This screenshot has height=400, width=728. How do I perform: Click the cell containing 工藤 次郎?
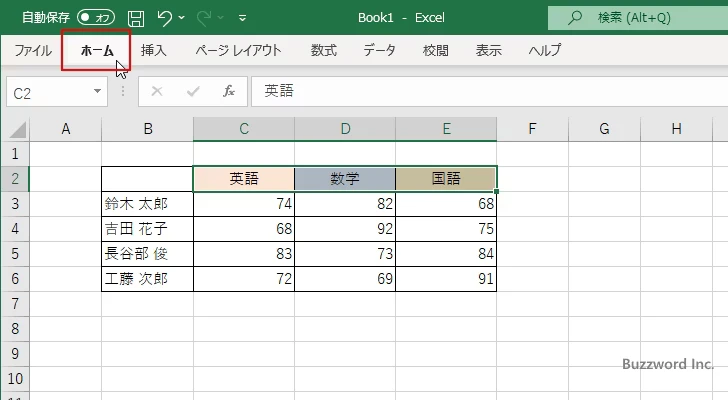coord(148,279)
